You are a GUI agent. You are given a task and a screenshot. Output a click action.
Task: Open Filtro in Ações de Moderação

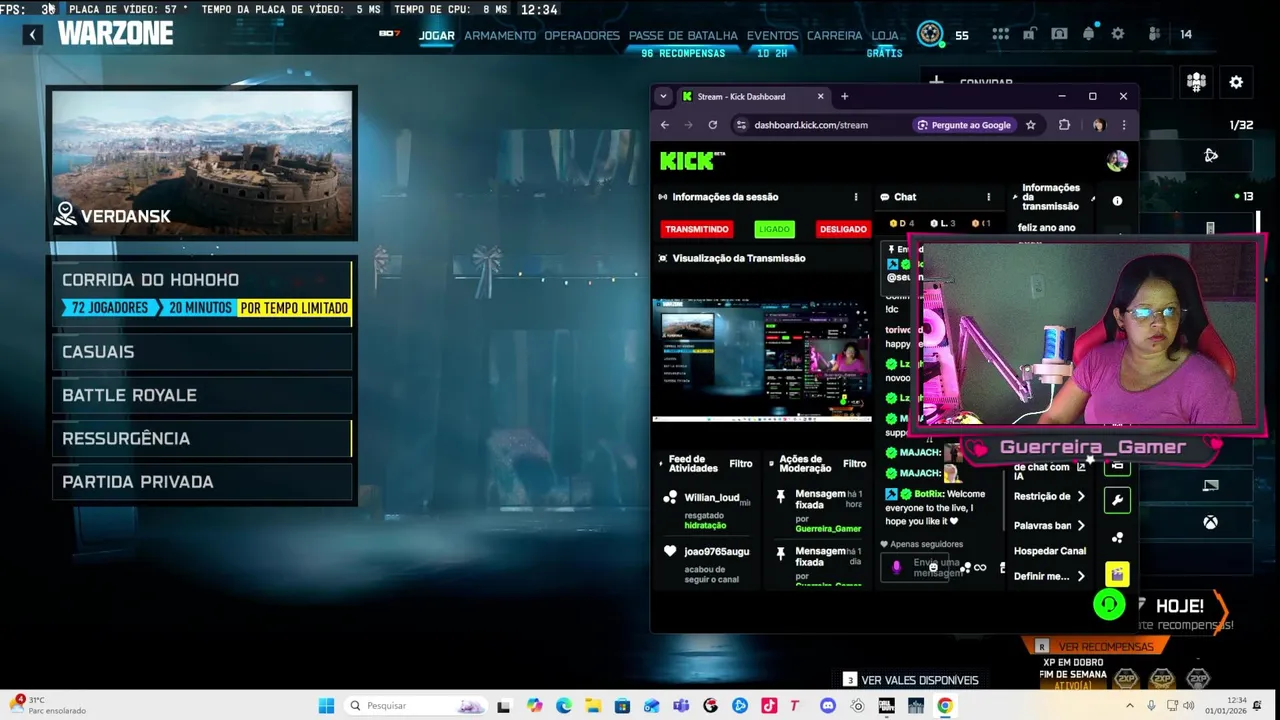pos(854,464)
